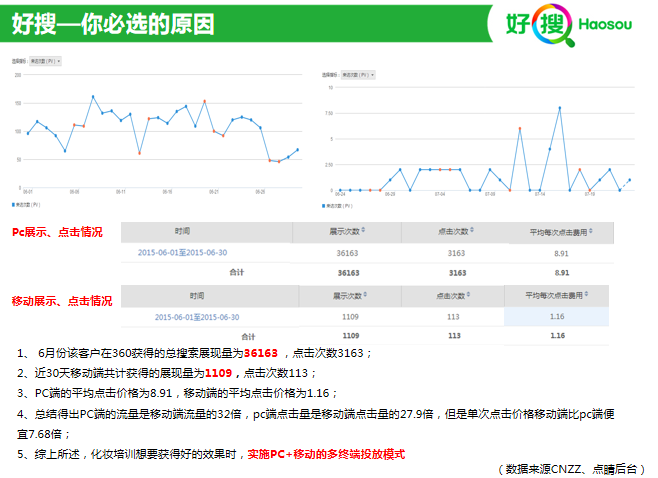This screenshot has height=478, width=658.
Task: Click the red 1109 in summary line 2
Action: (x=218, y=373)
